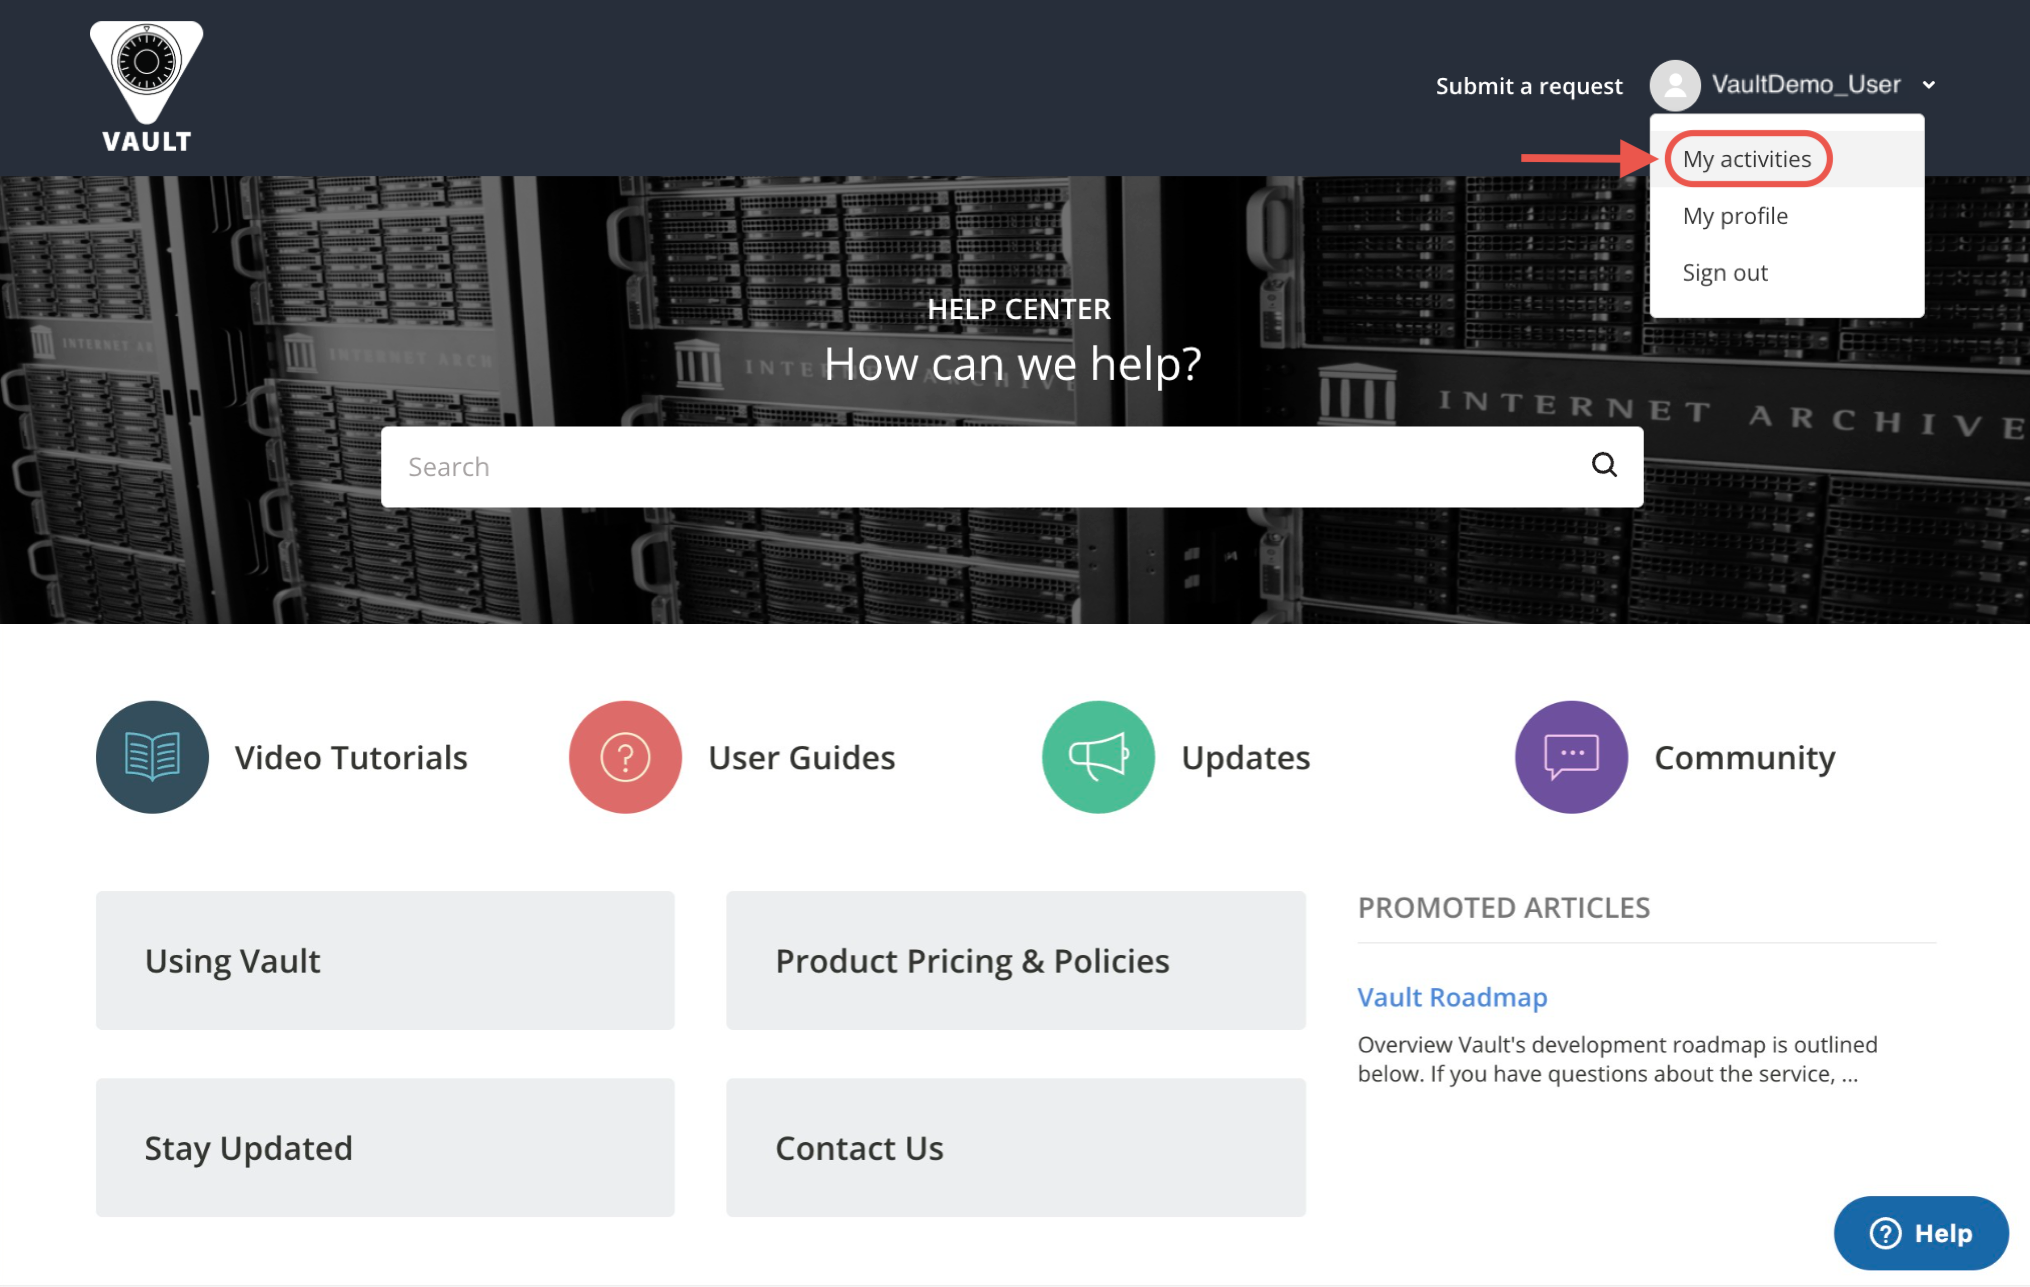Open the Contact Us category card
2030x1287 pixels.
coord(1016,1147)
